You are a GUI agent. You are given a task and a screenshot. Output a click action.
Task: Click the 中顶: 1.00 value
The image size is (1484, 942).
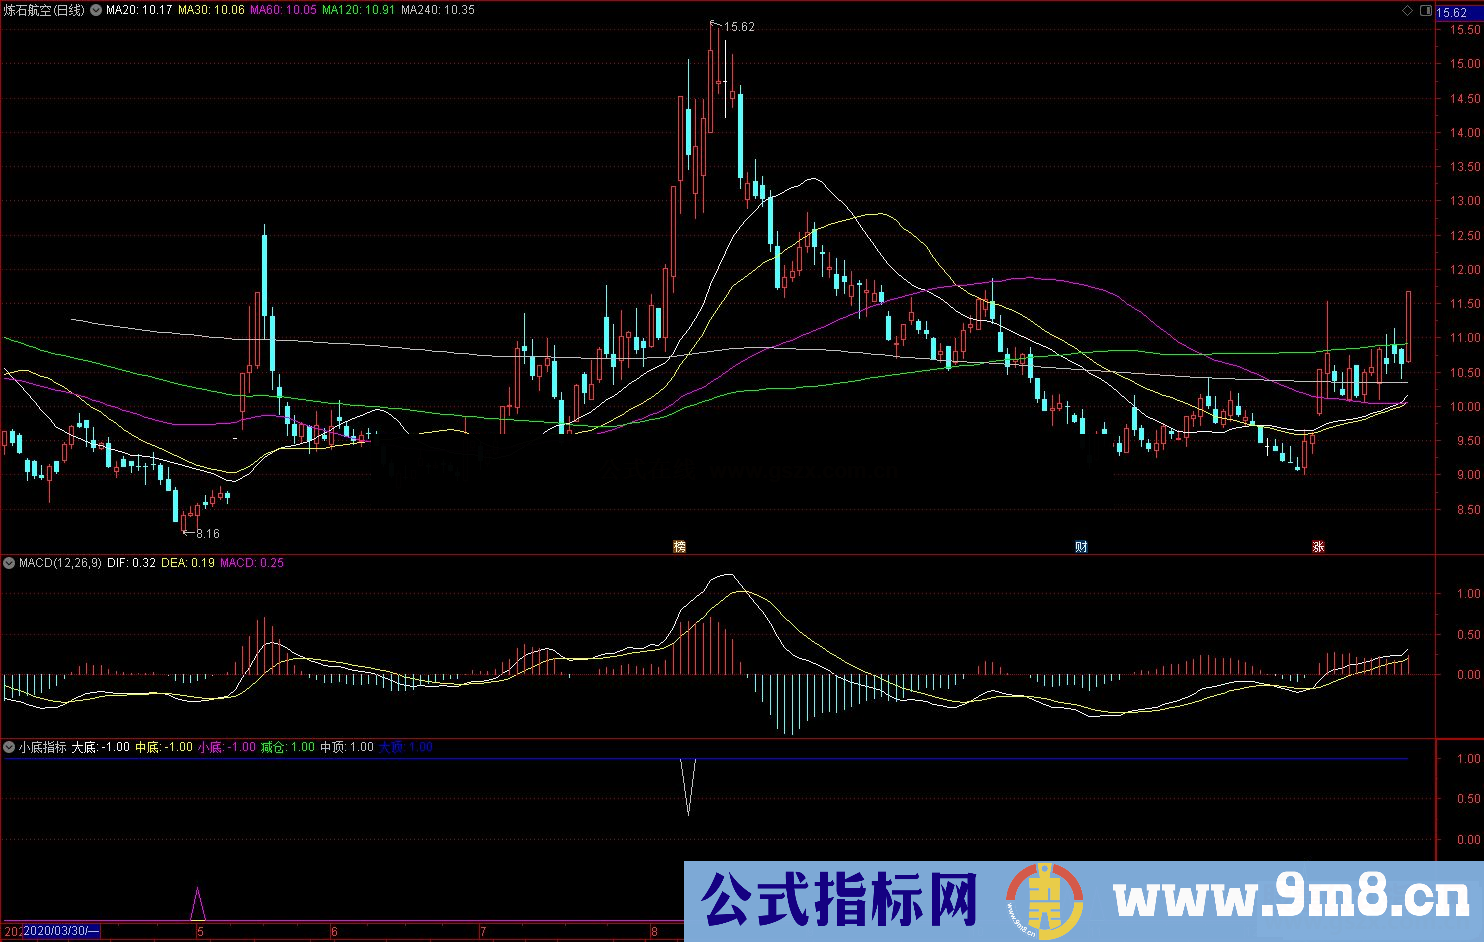click(347, 747)
